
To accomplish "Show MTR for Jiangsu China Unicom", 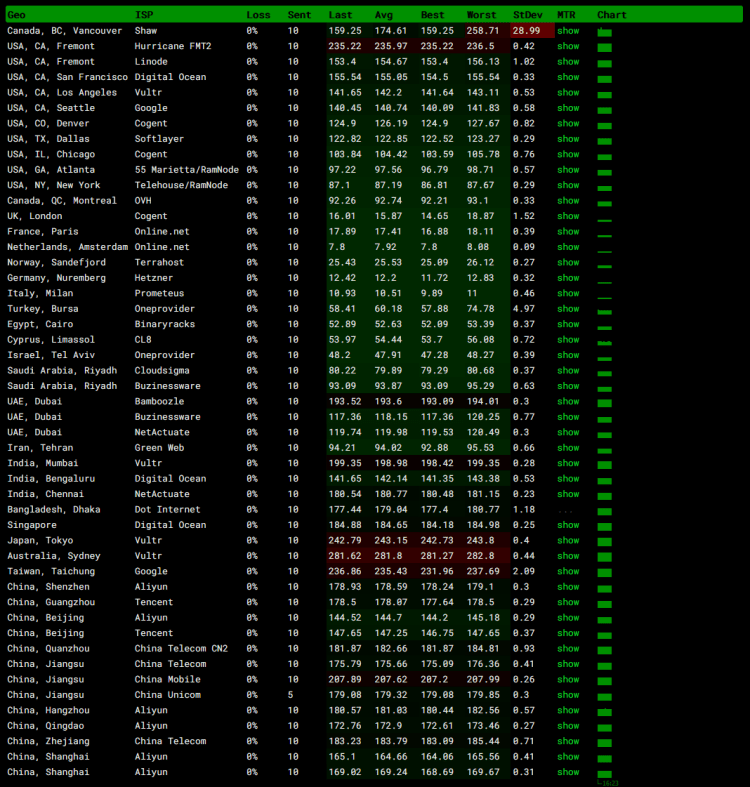I will (568, 695).
